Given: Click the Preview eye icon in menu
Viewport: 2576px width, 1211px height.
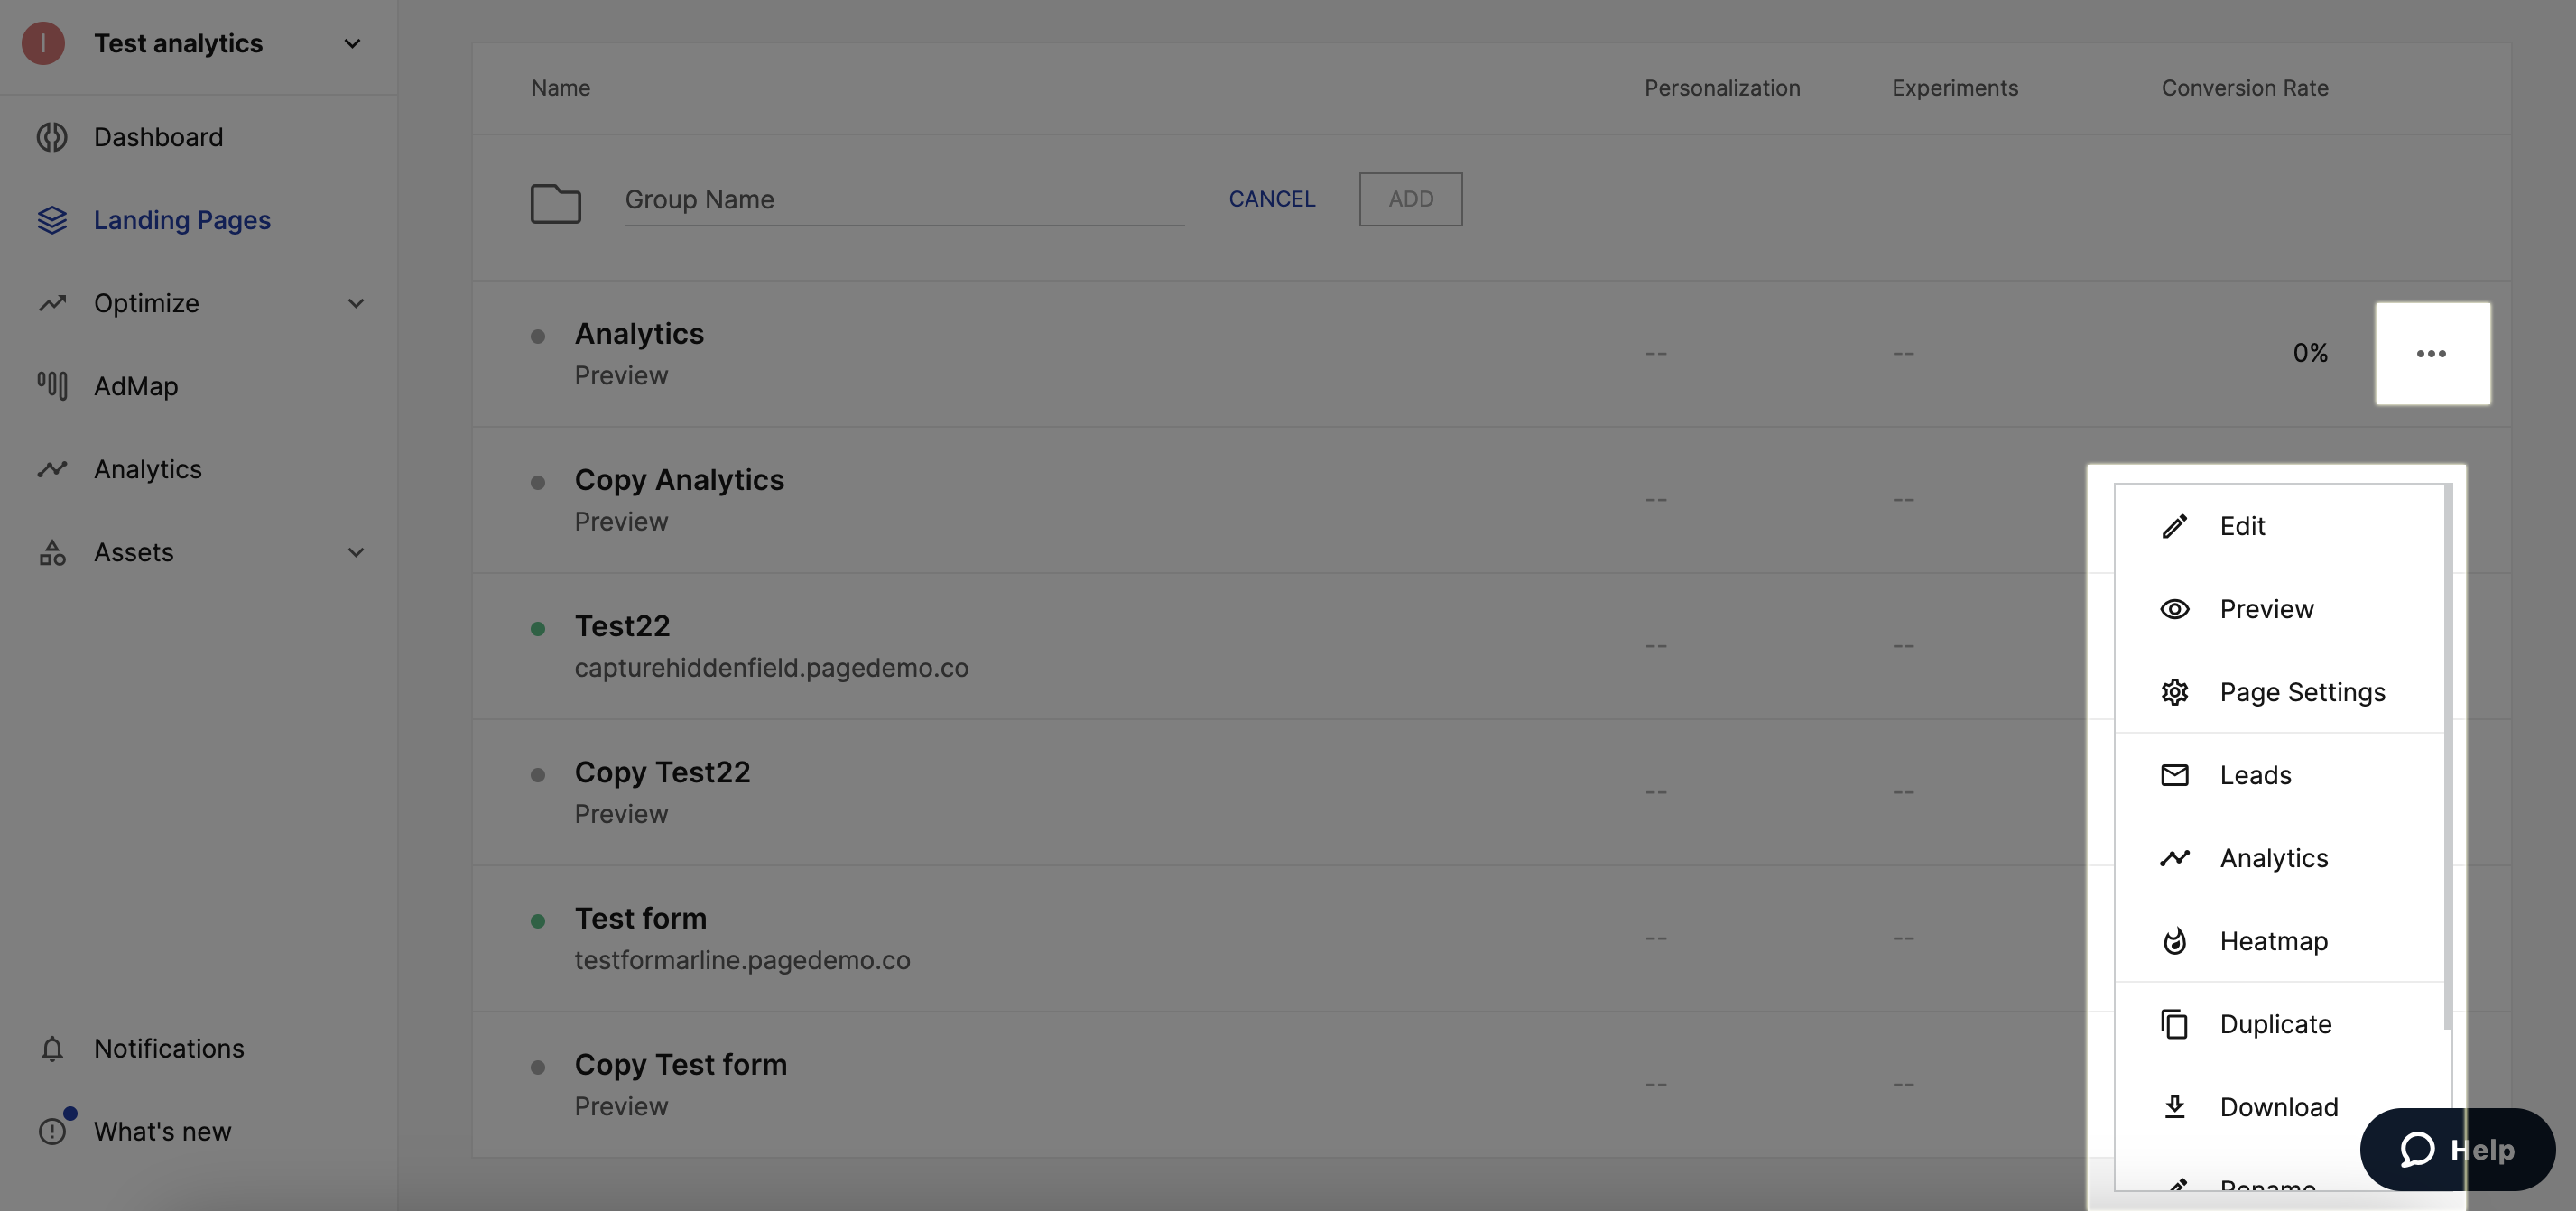Looking at the screenshot, I should click(2174, 609).
